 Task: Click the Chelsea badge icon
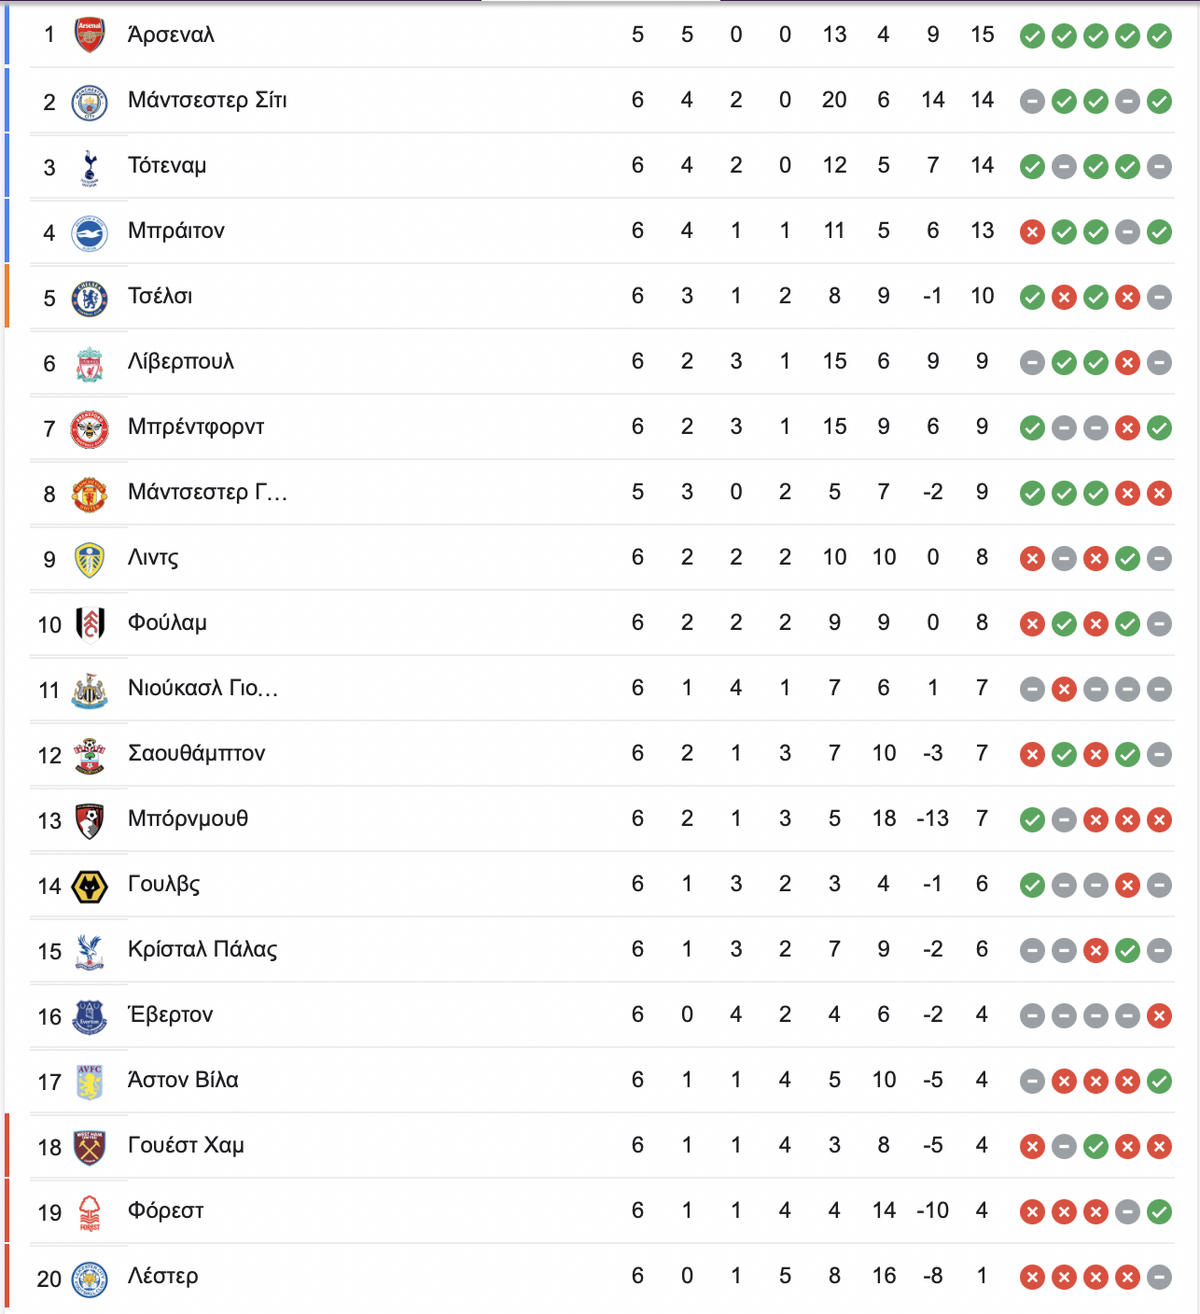90,298
